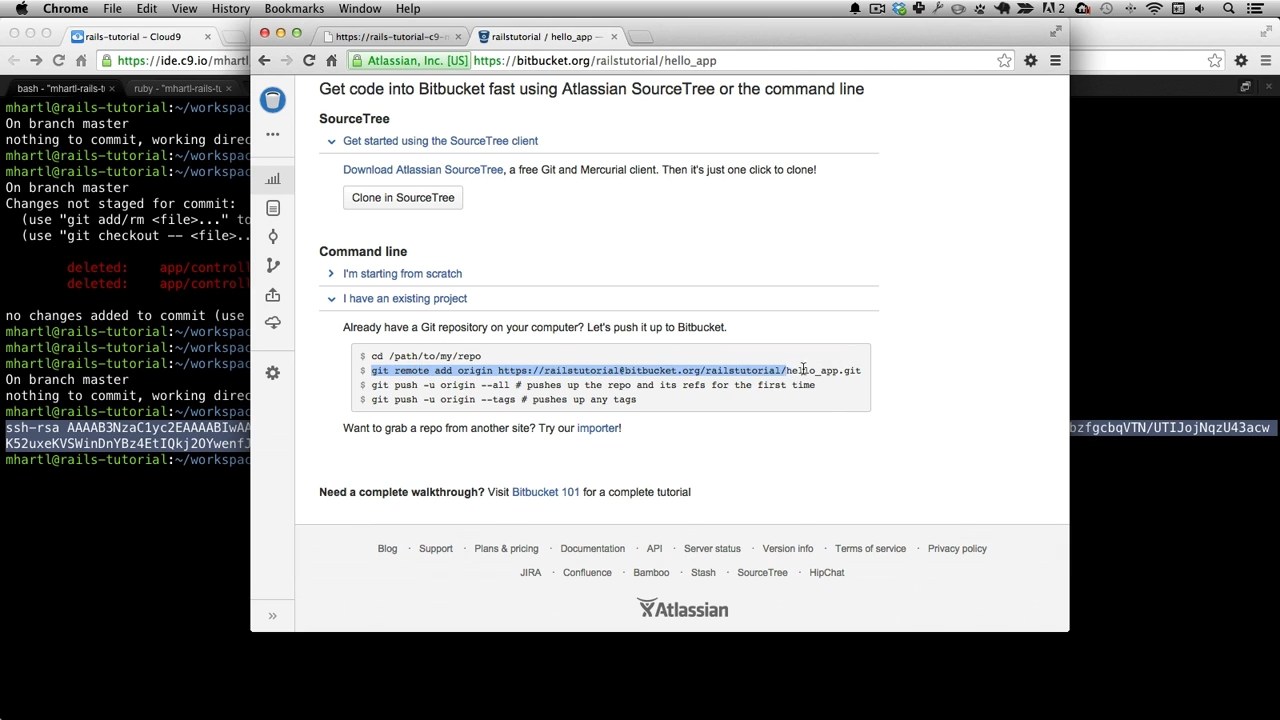The height and width of the screenshot is (720, 1280).
Task: Open repository Overview bar-chart icon in sidebar
Action: pyautogui.click(x=273, y=179)
